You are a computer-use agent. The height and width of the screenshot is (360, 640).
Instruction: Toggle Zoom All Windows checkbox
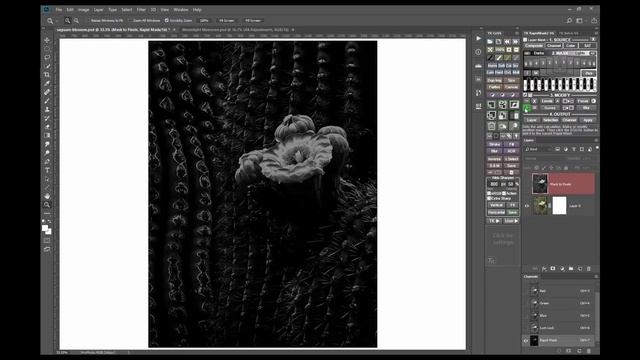click(x=131, y=20)
